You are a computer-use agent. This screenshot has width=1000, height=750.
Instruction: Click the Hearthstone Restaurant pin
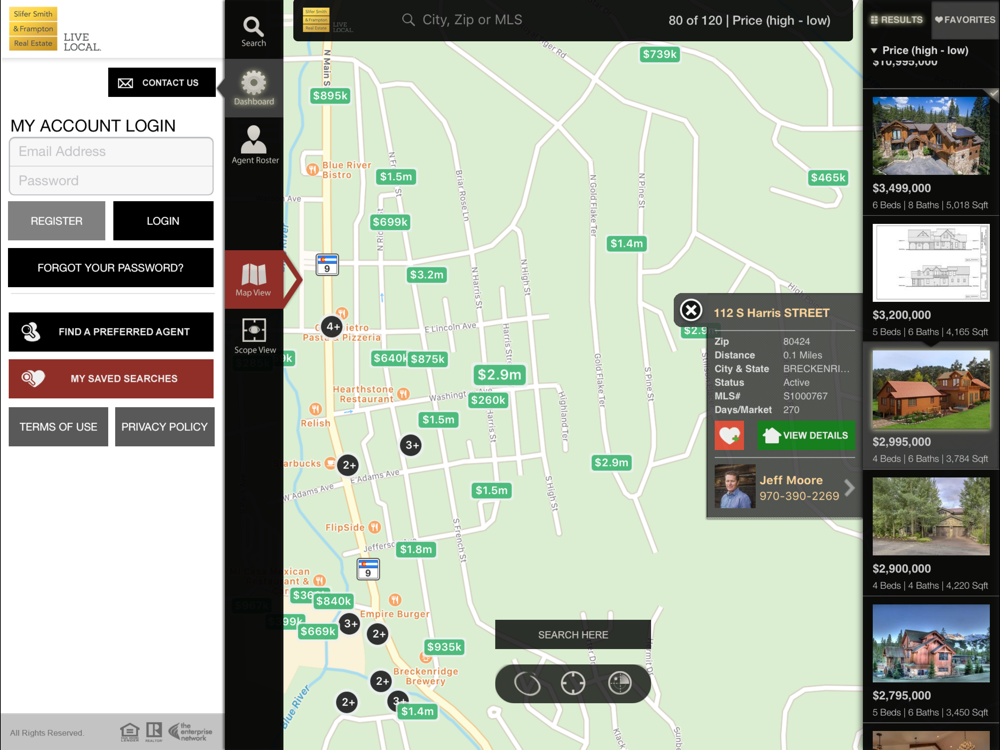pyautogui.click(x=403, y=393)
